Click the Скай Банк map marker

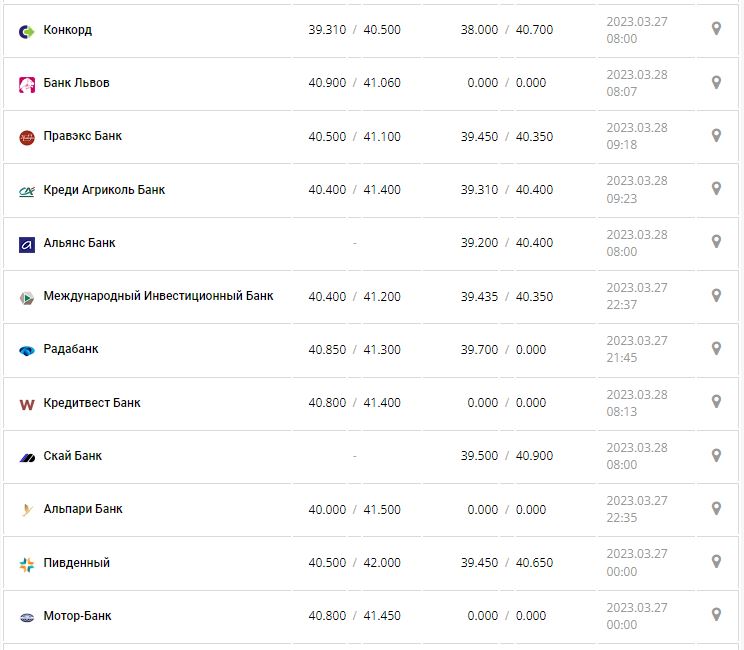pyautogui.click(x=716, y=455)
